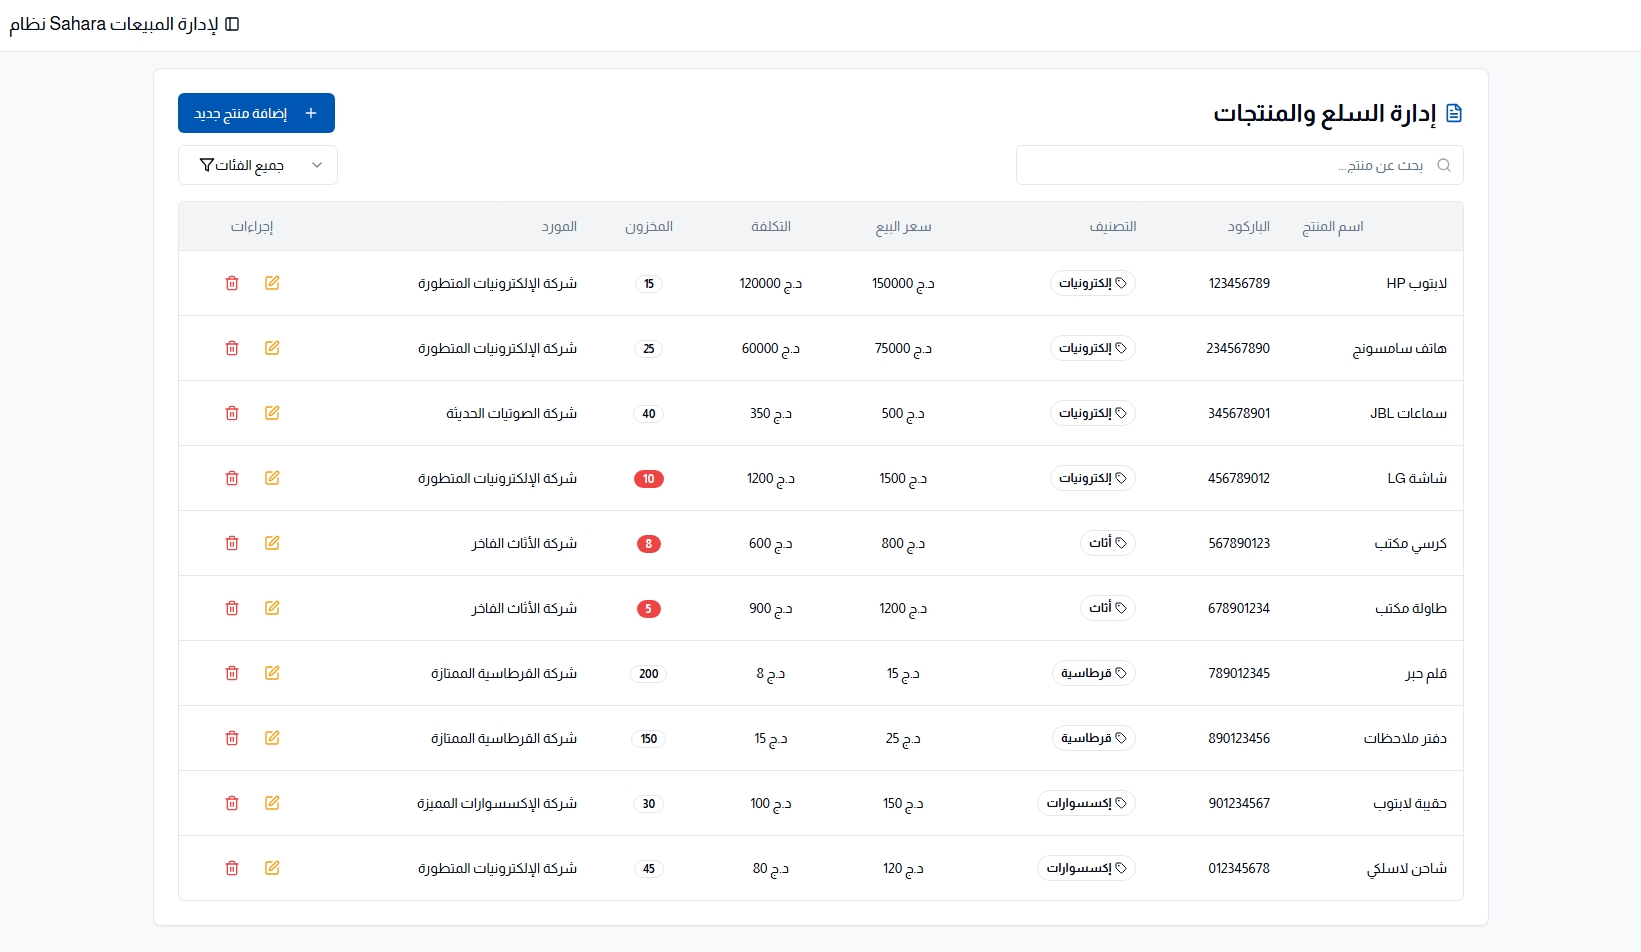Delete the دفتر ملاحظات product
Viewport: 1641px width, 952px height.
tap(232, 738)
